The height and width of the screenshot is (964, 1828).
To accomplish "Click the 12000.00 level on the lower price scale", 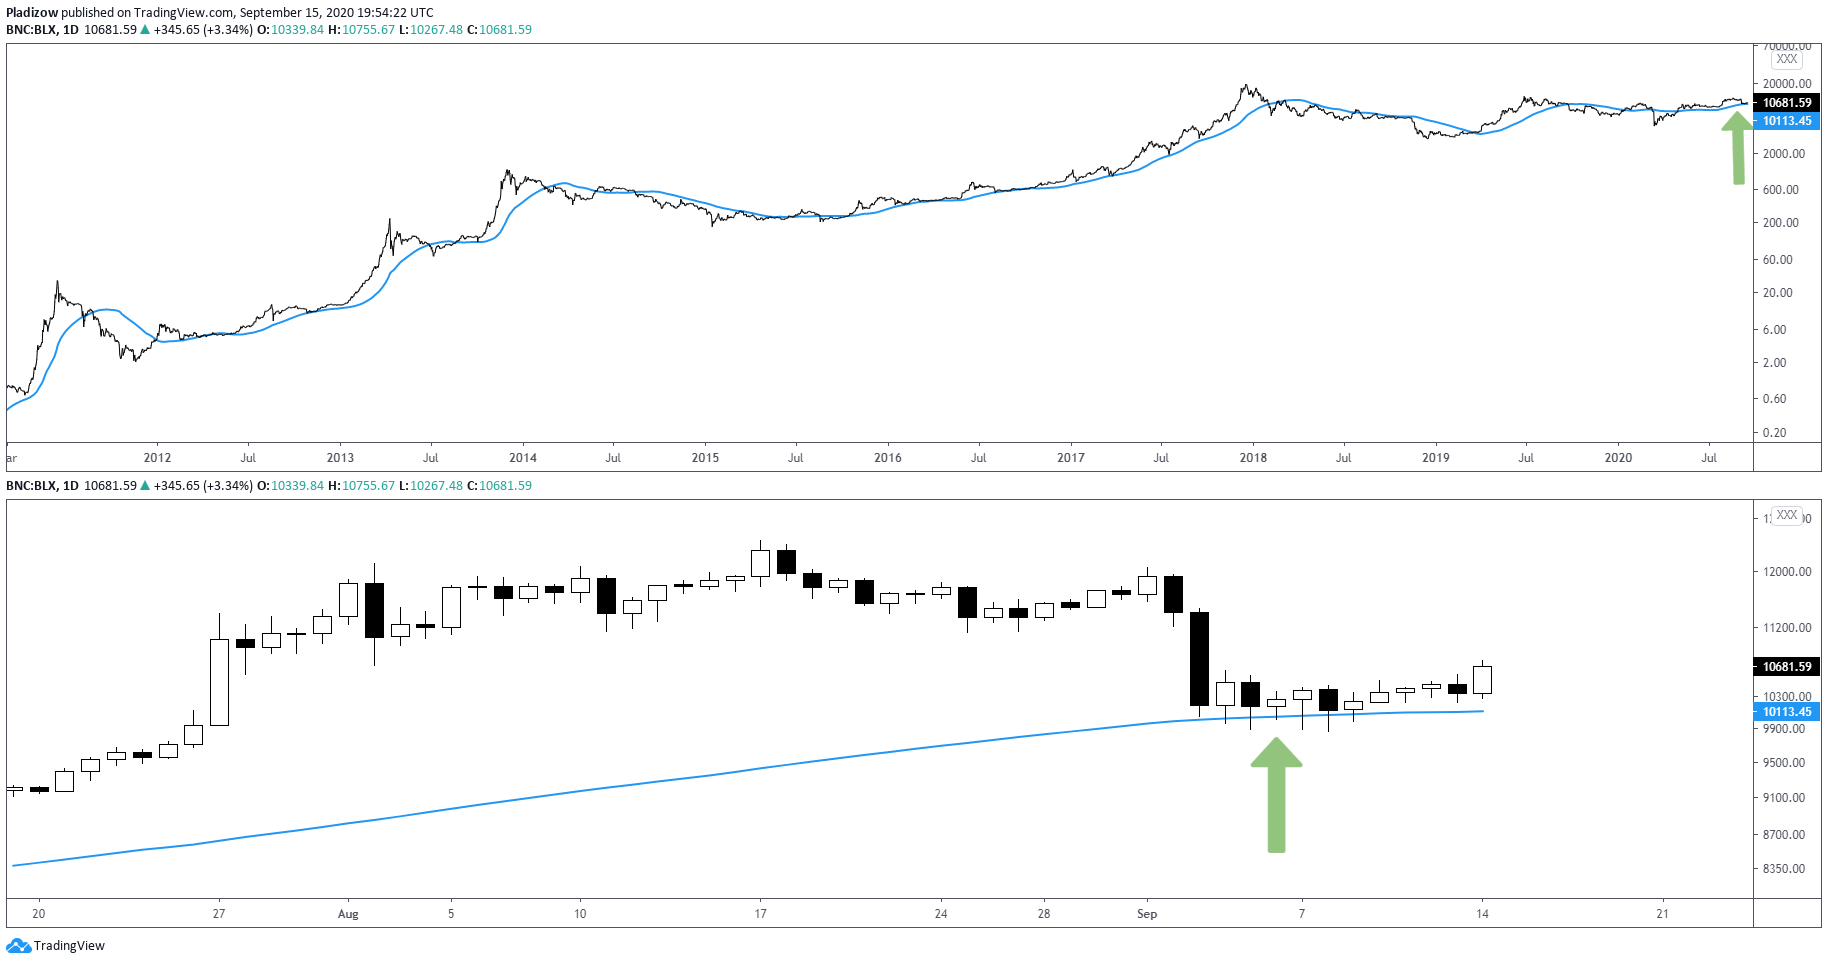I will [1787, 572].
